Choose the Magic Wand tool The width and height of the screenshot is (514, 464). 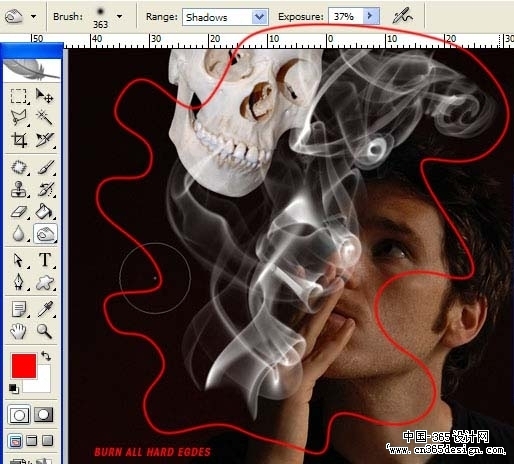(x=44, y=117)
